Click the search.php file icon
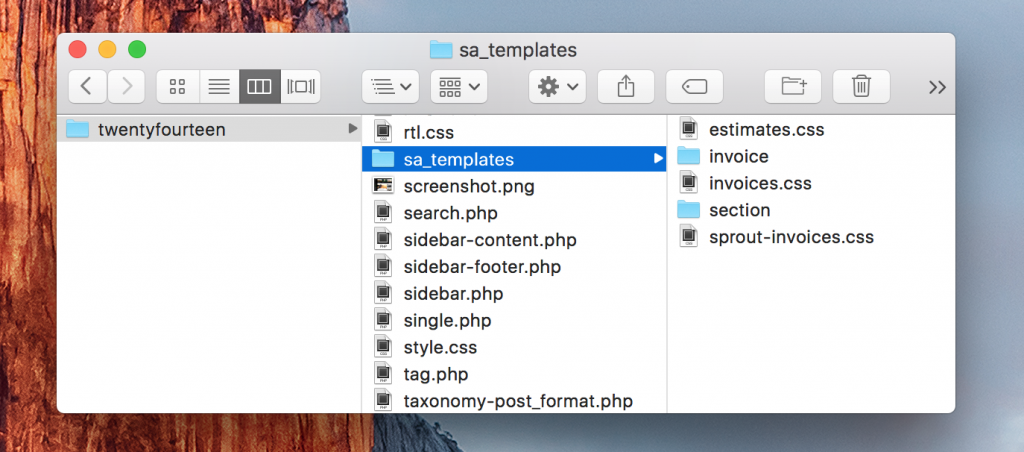Screen dimensions: 1024x452 [x=383, y=212]
